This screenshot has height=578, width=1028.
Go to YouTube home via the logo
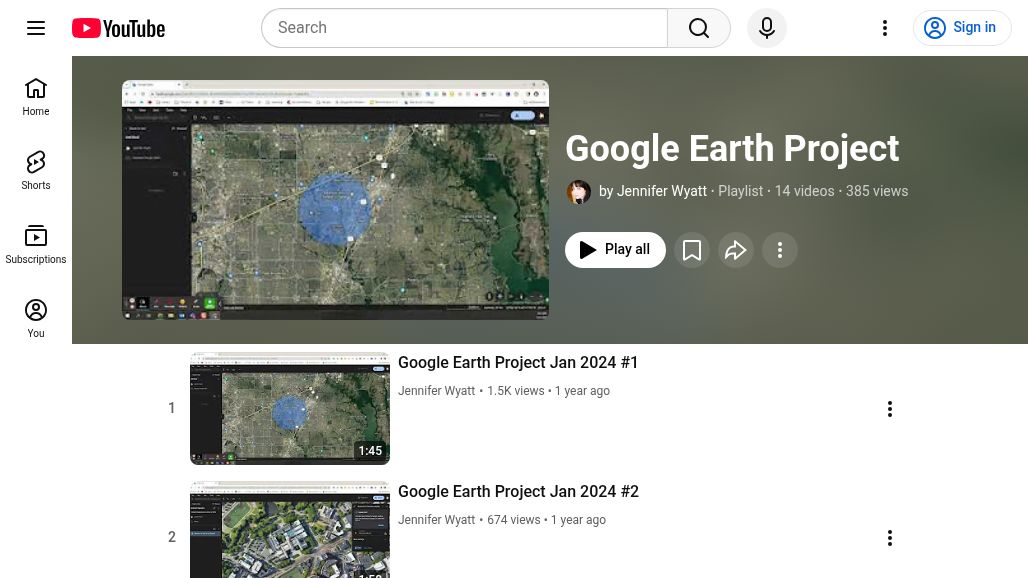[x=117, y=28]
